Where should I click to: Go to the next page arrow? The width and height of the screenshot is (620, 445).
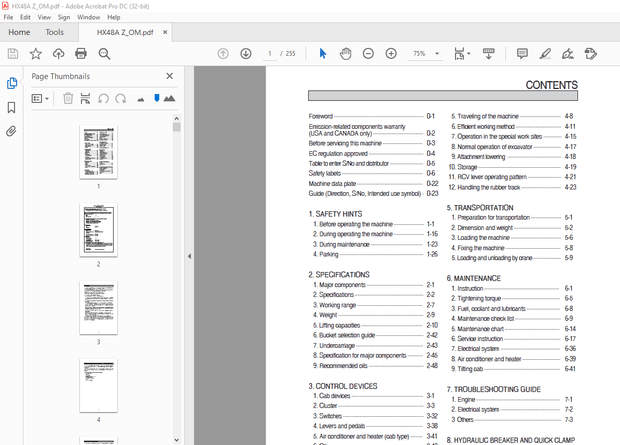[246, 53]
